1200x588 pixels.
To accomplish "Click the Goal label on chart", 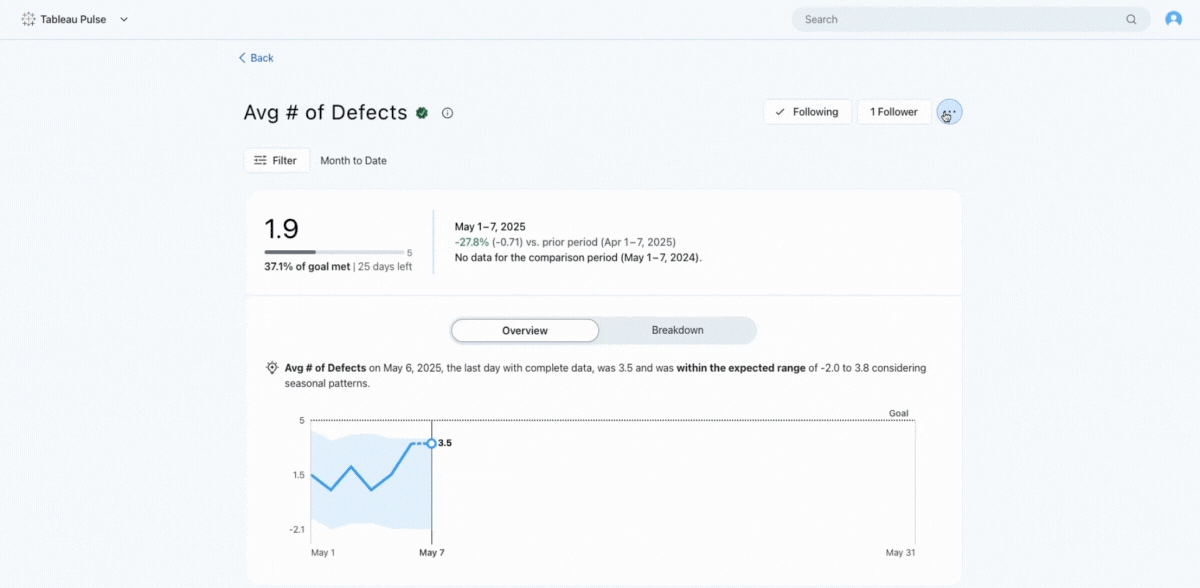I will pos(898,413).
